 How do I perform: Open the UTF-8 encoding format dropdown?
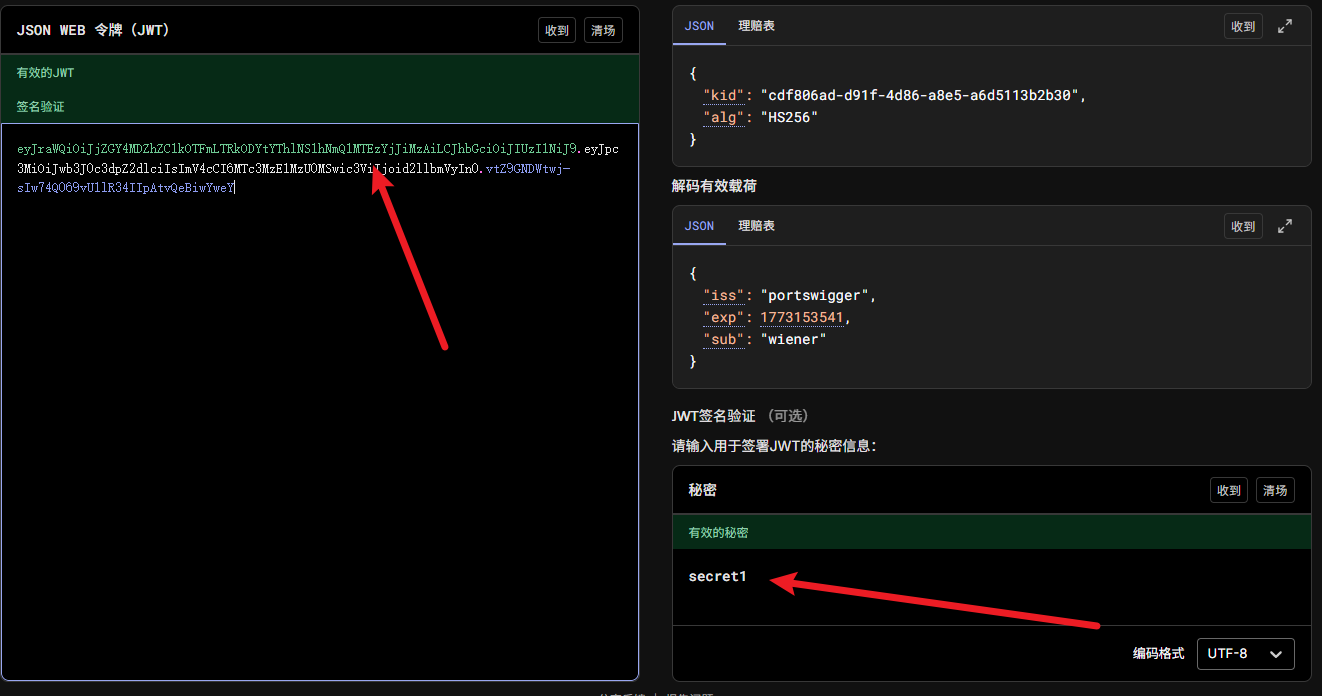[1245, 653]
